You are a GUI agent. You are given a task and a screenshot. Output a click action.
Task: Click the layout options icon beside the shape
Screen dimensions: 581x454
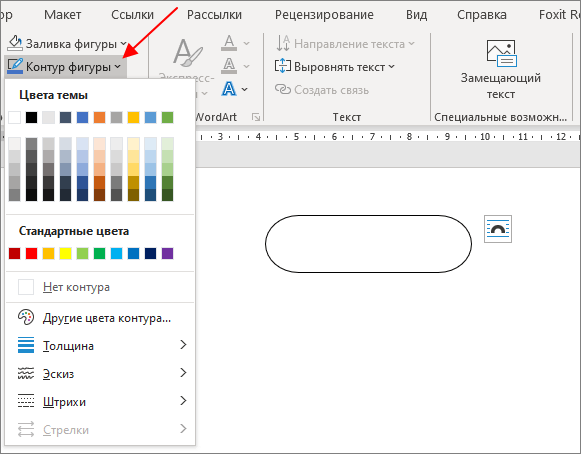[x=498, y=229]
